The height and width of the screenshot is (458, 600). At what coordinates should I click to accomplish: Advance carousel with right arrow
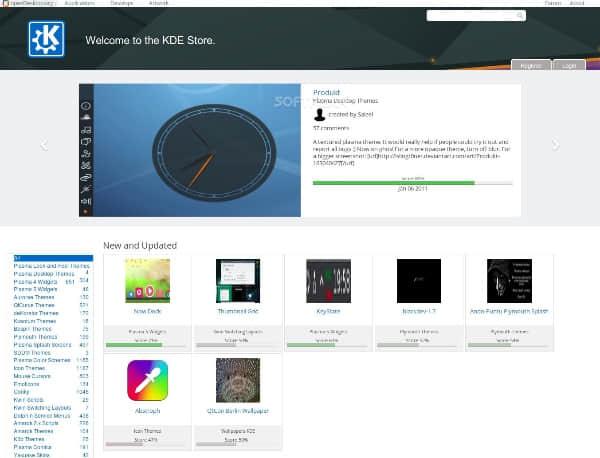tap(556, 145)
